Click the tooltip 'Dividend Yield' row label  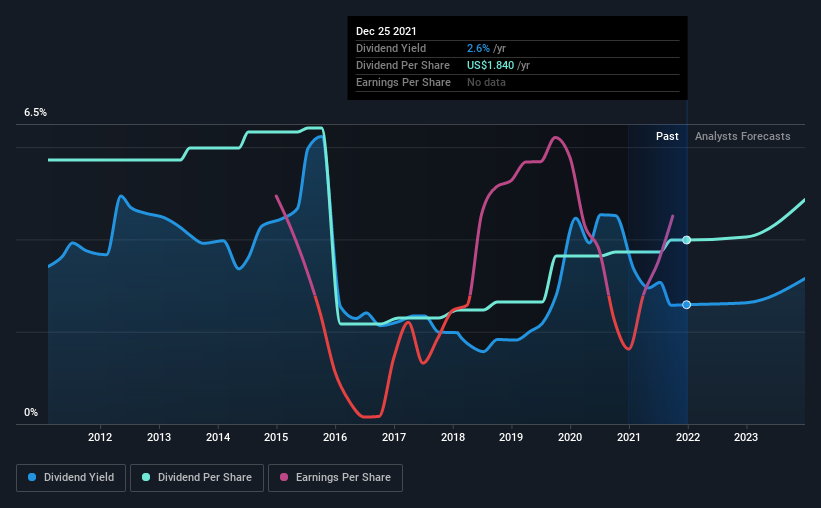coord(391,48)
